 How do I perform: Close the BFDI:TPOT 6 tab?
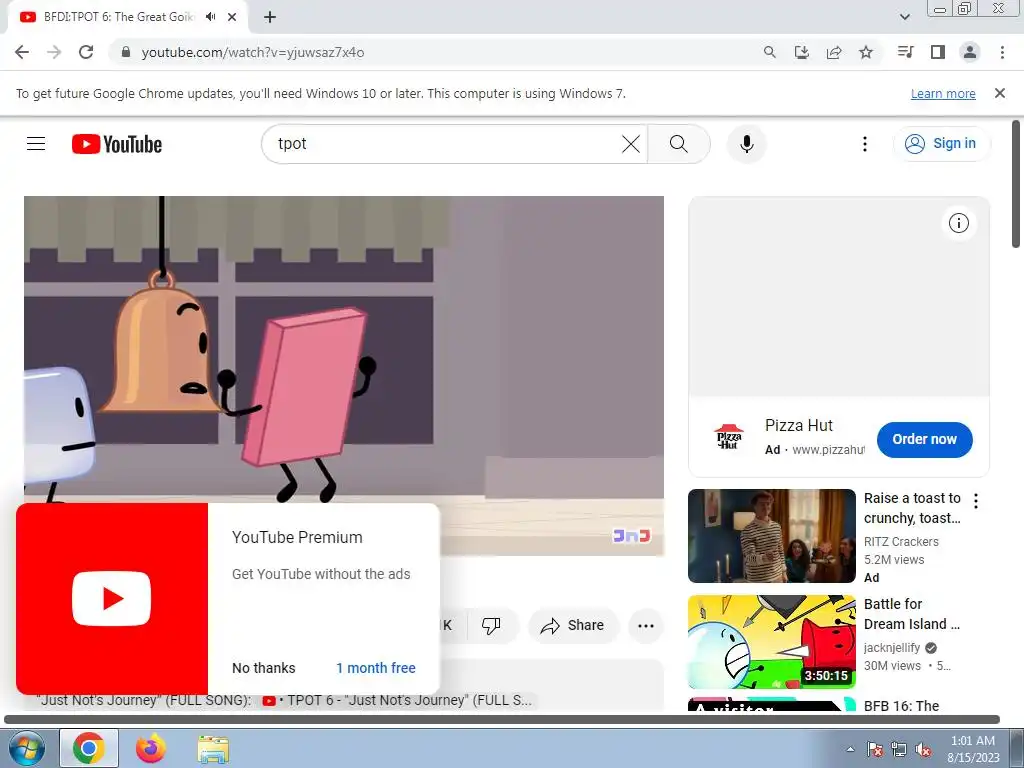(x=232, y=17)
